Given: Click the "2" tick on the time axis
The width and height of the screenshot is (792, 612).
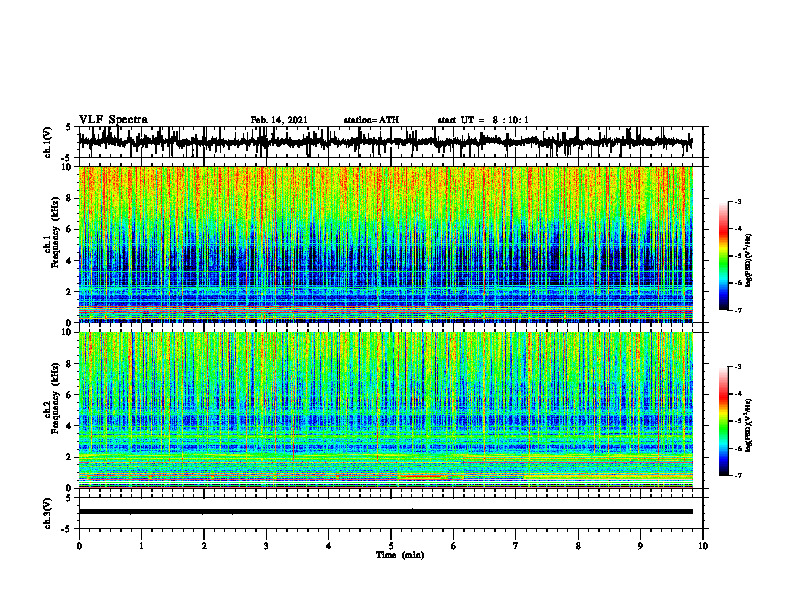Looking at the screenshot, I should (x=204, y=546).
